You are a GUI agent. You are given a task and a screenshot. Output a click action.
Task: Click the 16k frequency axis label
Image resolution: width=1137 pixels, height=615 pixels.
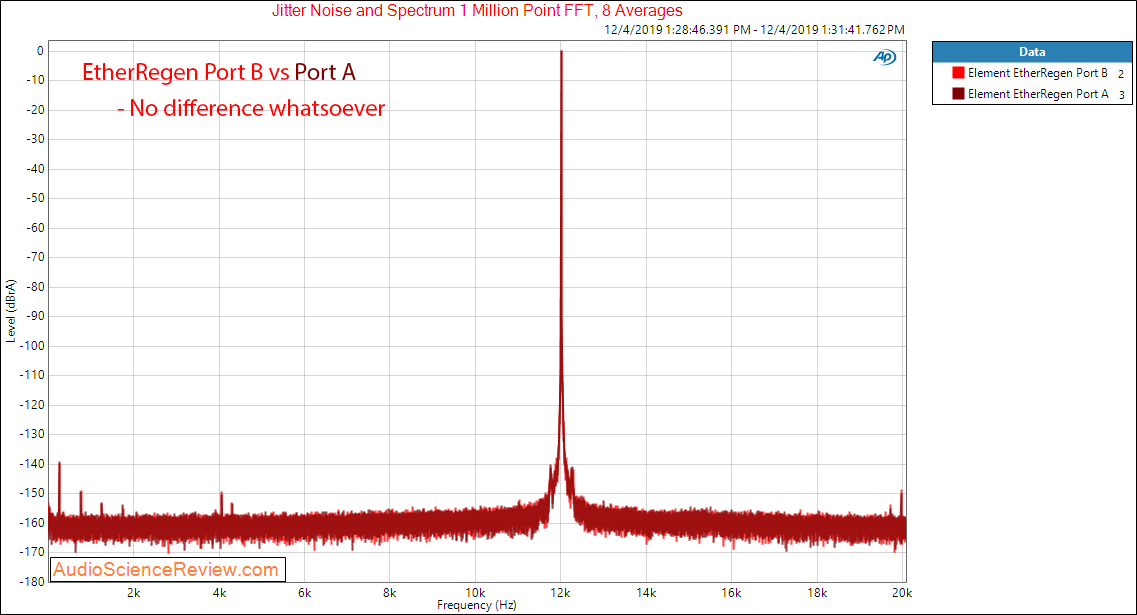click(731, 593)
